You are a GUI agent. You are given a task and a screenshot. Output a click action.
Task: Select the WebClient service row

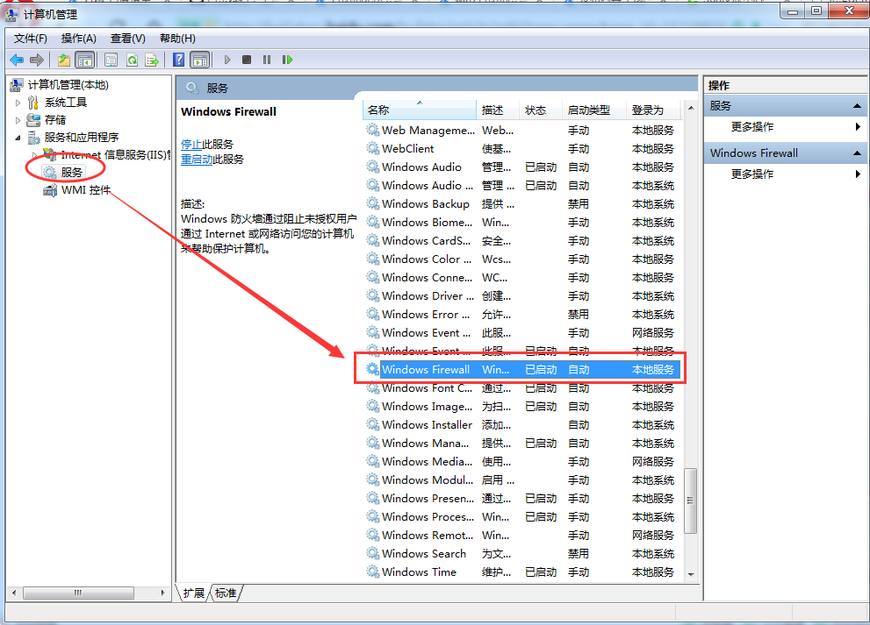[522, 149]
